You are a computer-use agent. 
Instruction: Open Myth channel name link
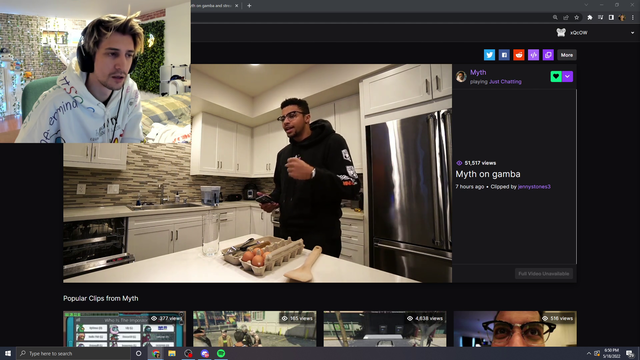click(478, 72)
